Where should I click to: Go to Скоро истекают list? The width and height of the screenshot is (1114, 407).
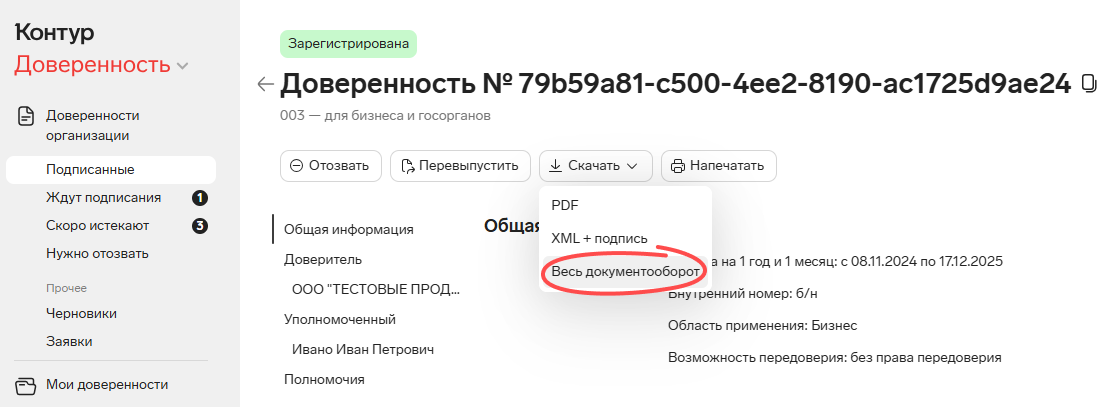coord(98,226)
